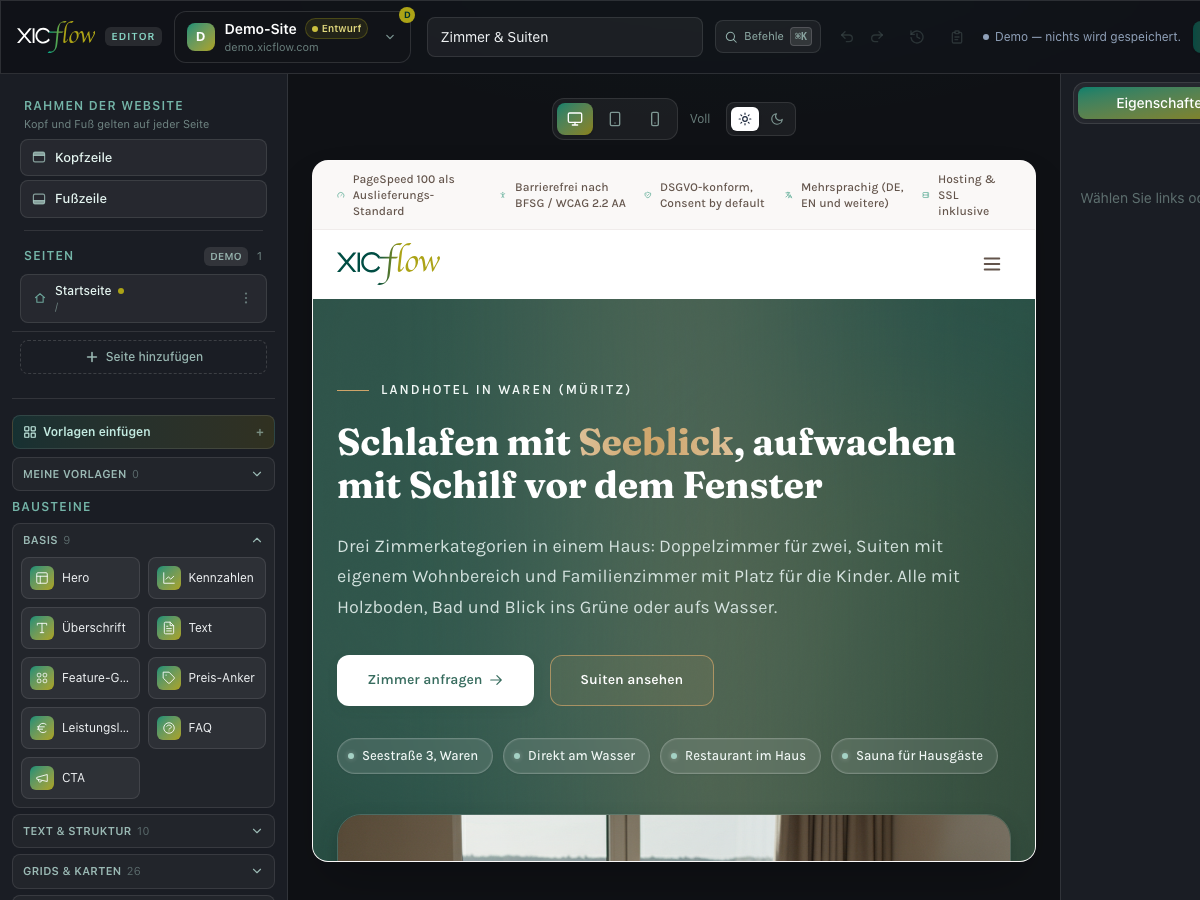
Task: Click the Barrierefrei nach BFSG banner text
Action: point(570,195)
